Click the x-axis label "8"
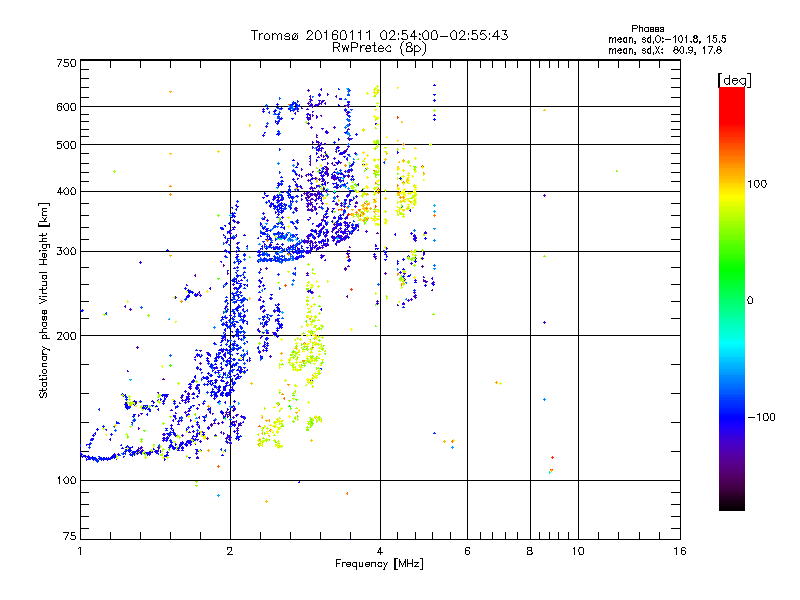Viewport: 800px width, 600px height. click(530, 551)
